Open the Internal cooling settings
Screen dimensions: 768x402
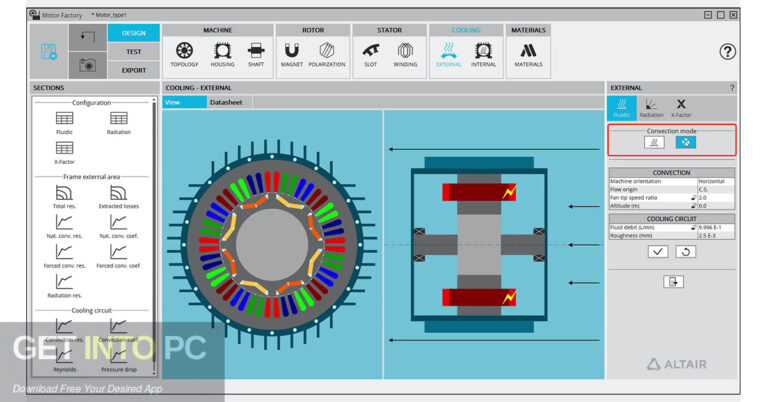click(x=483, y=54)
